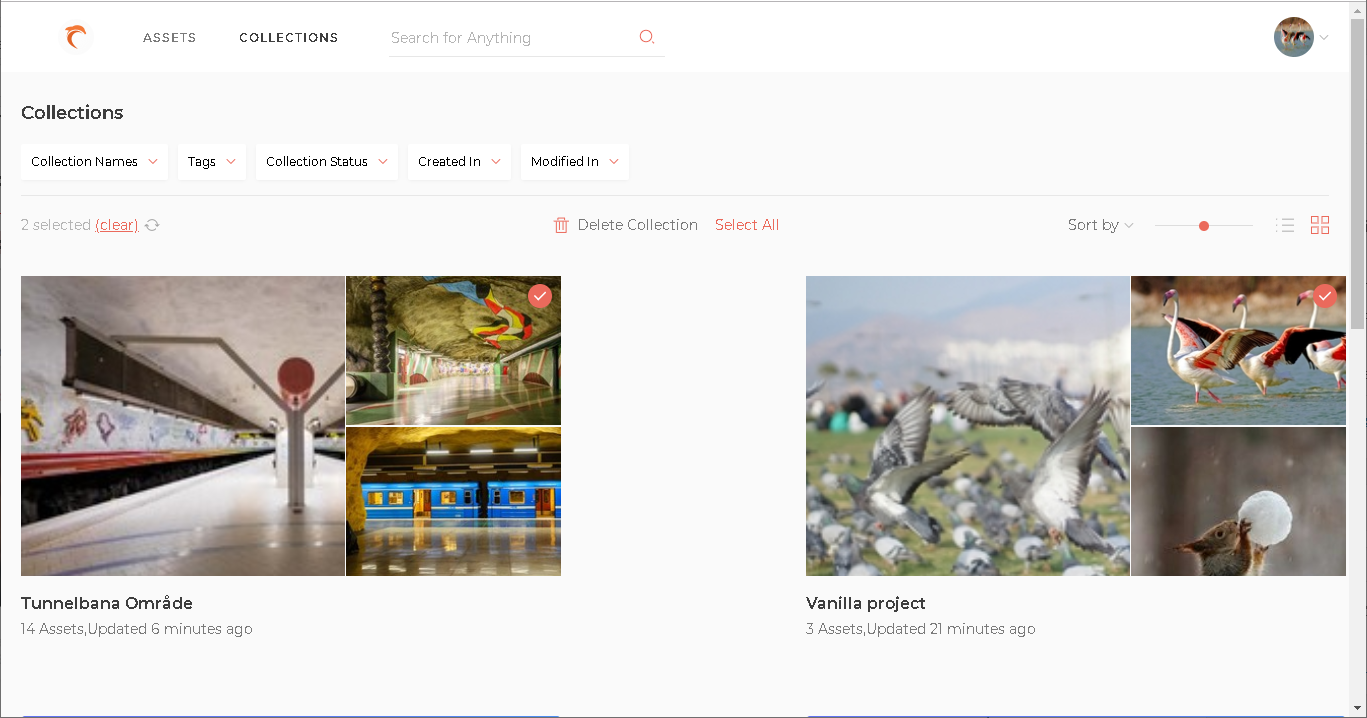Go to the Collections tab
The height and width of the screenshot is (718, 1367).
(x=289, y=38)
